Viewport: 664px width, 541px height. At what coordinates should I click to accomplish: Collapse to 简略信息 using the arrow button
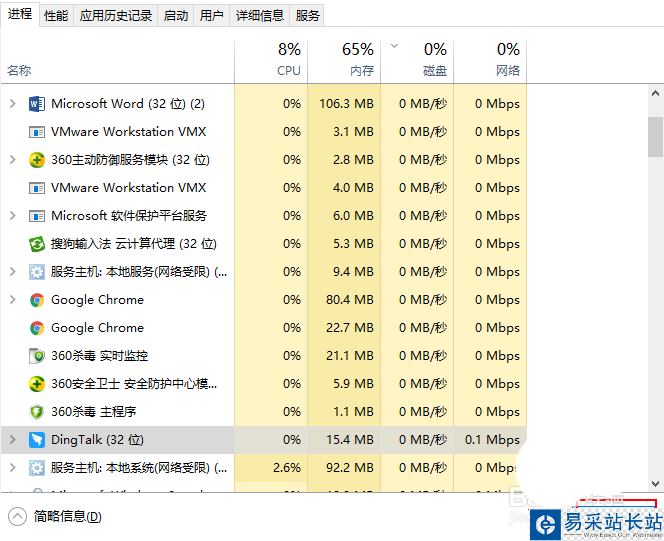17,516
